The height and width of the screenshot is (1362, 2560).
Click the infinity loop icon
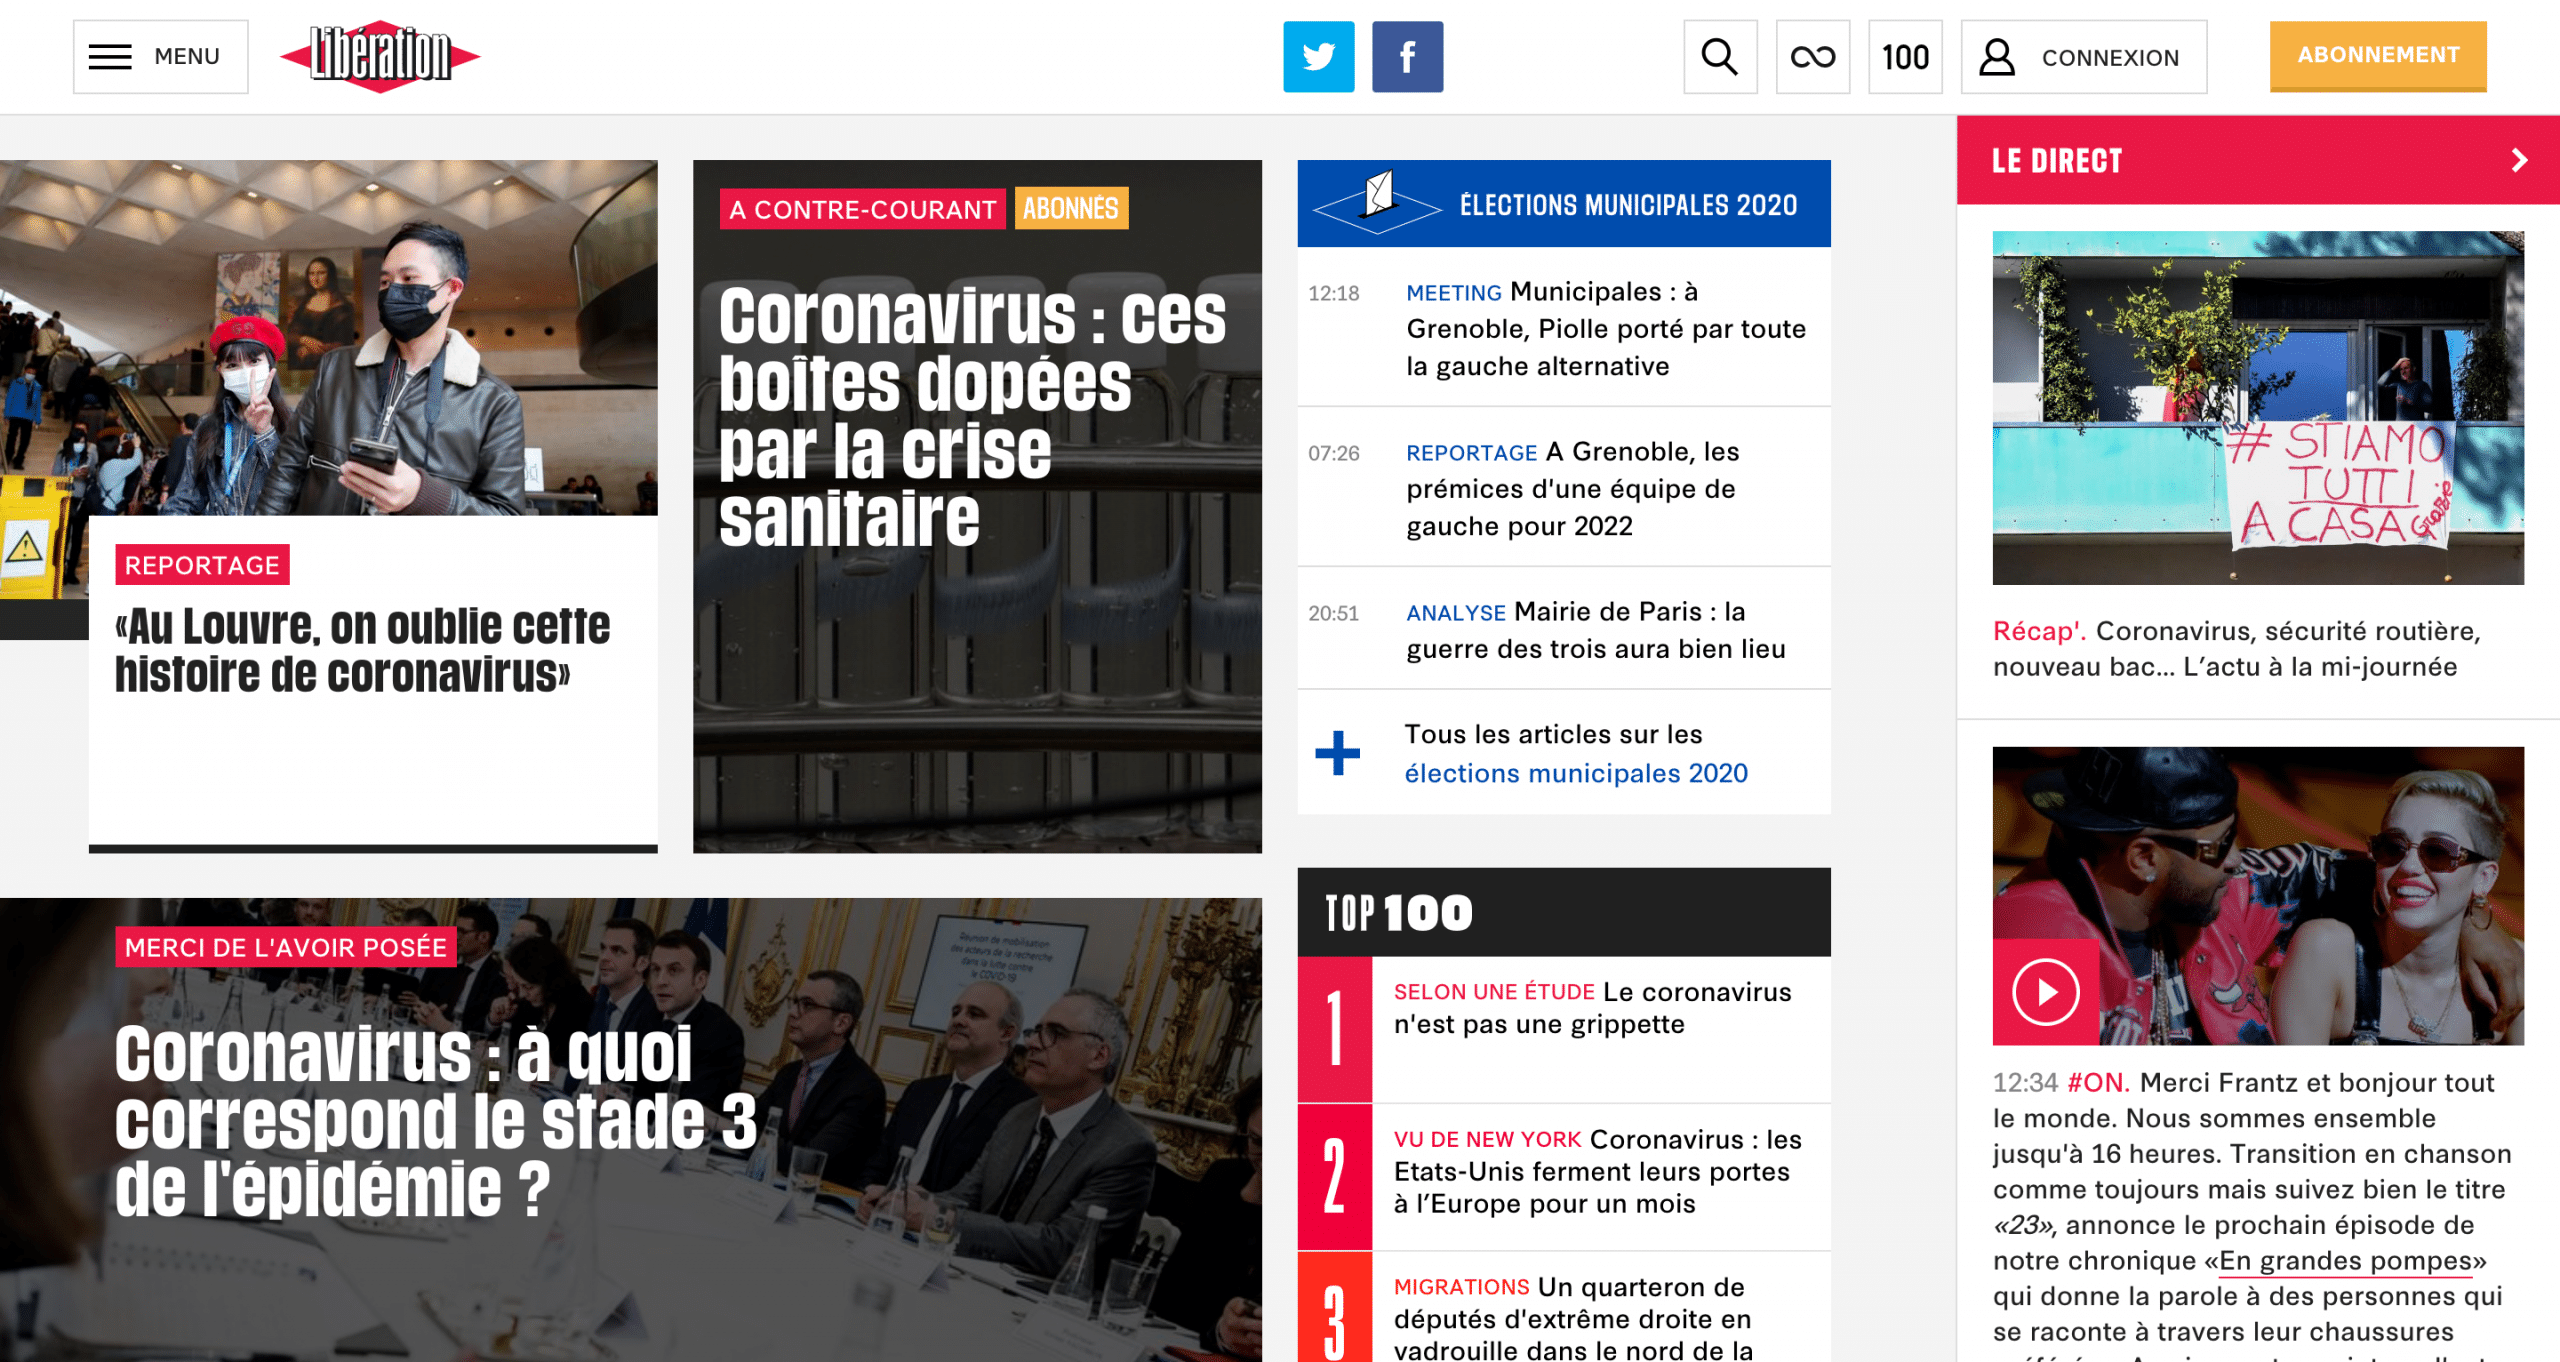[1812, 57]
